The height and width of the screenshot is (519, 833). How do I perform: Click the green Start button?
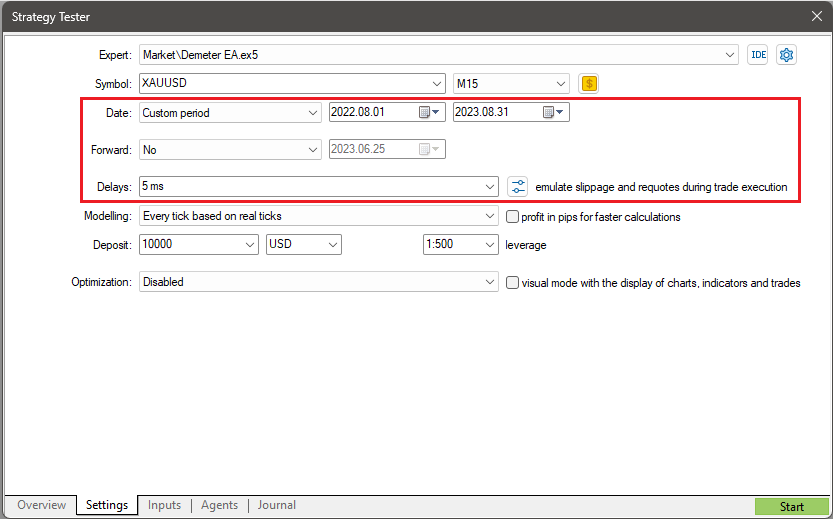[792, 507]
